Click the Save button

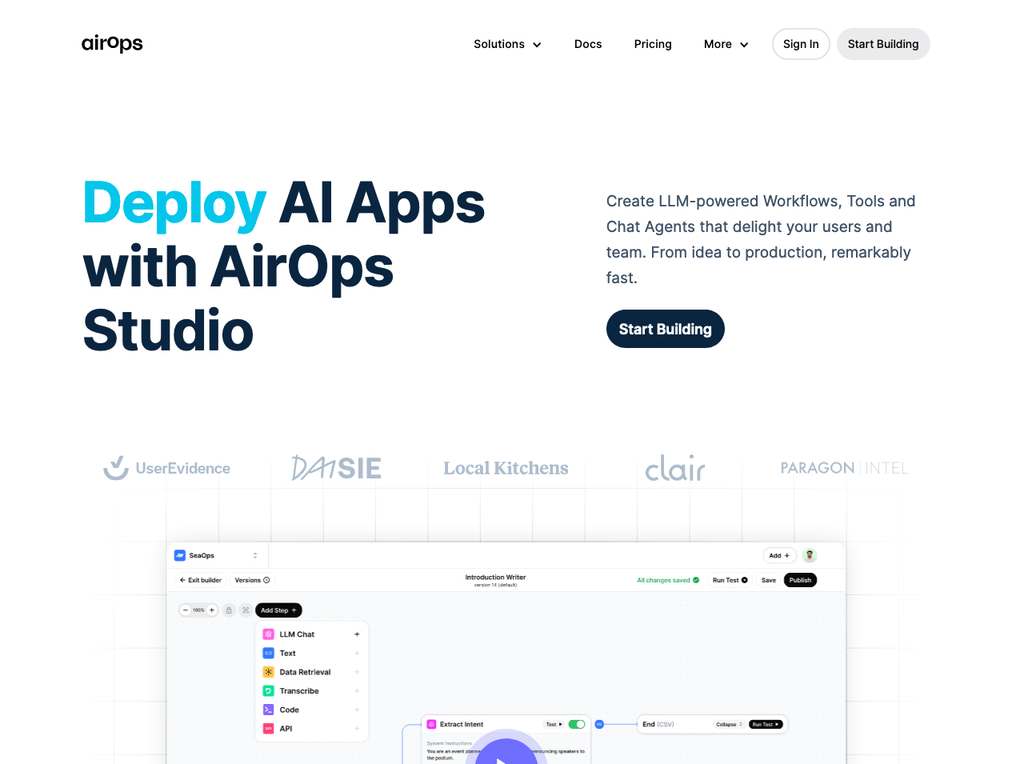(x=769, y=580)
